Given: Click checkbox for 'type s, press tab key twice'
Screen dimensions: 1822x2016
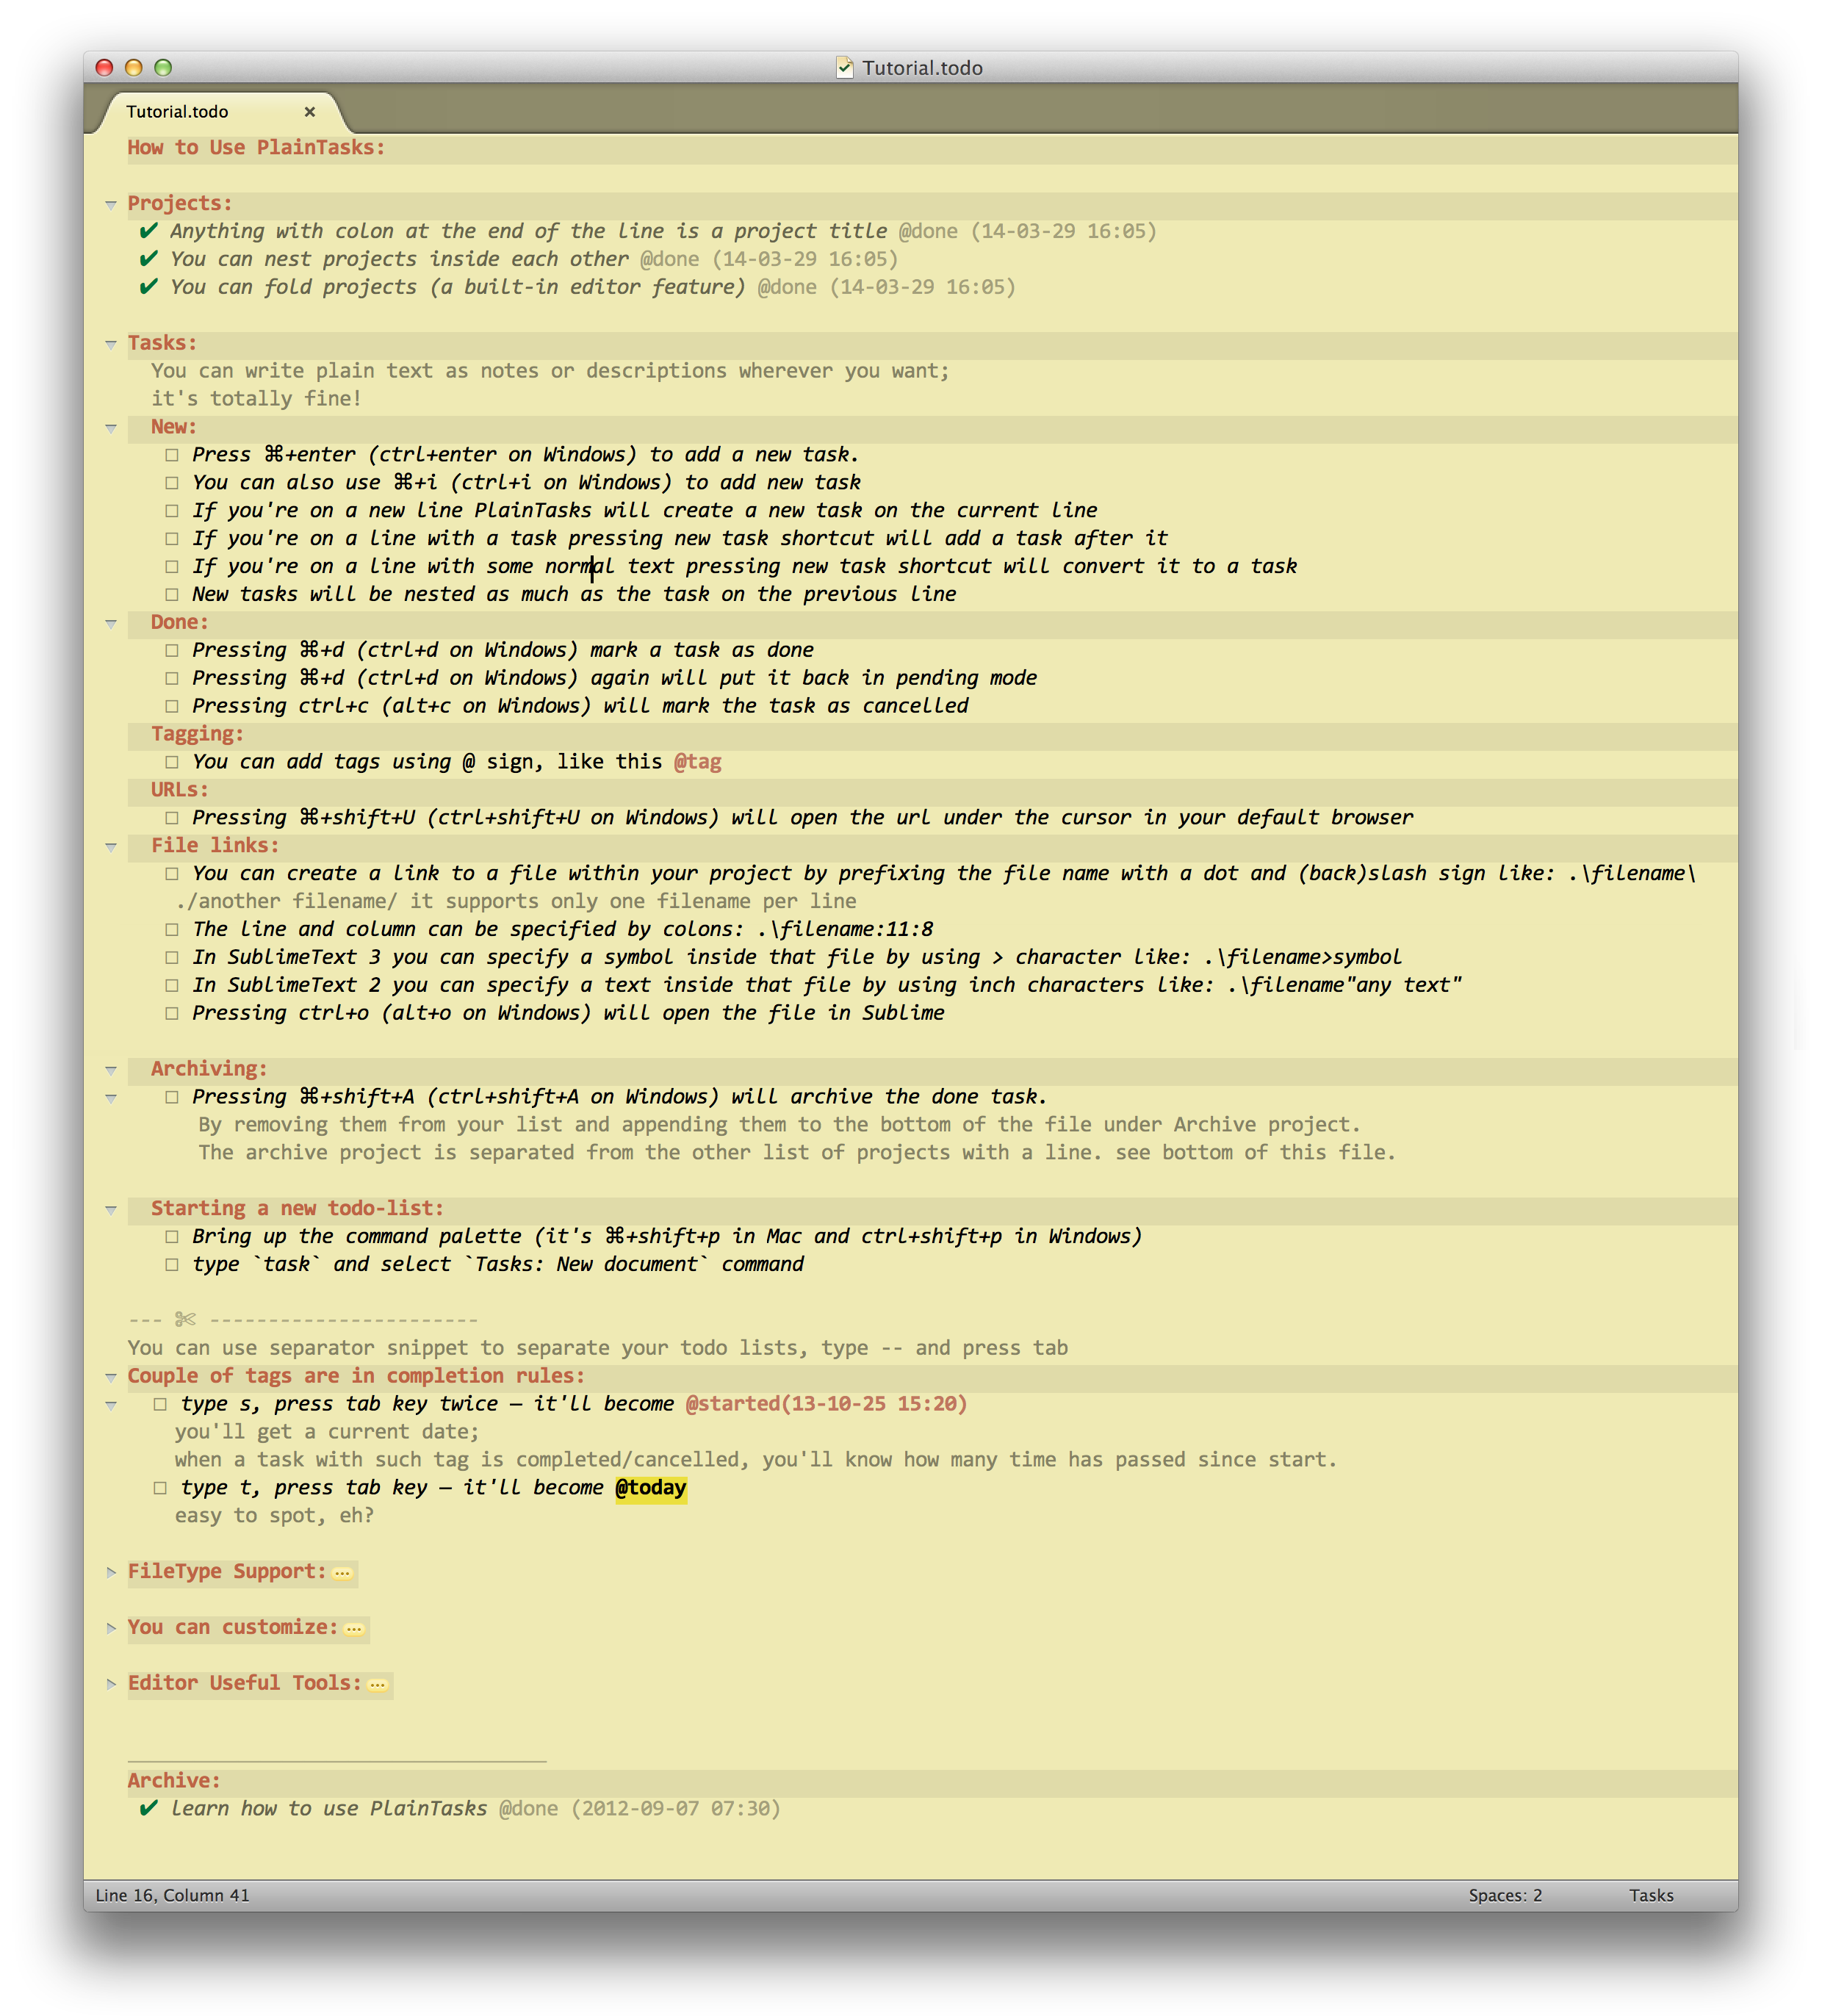Looking at the screenshot, I should click(160, 1405).
